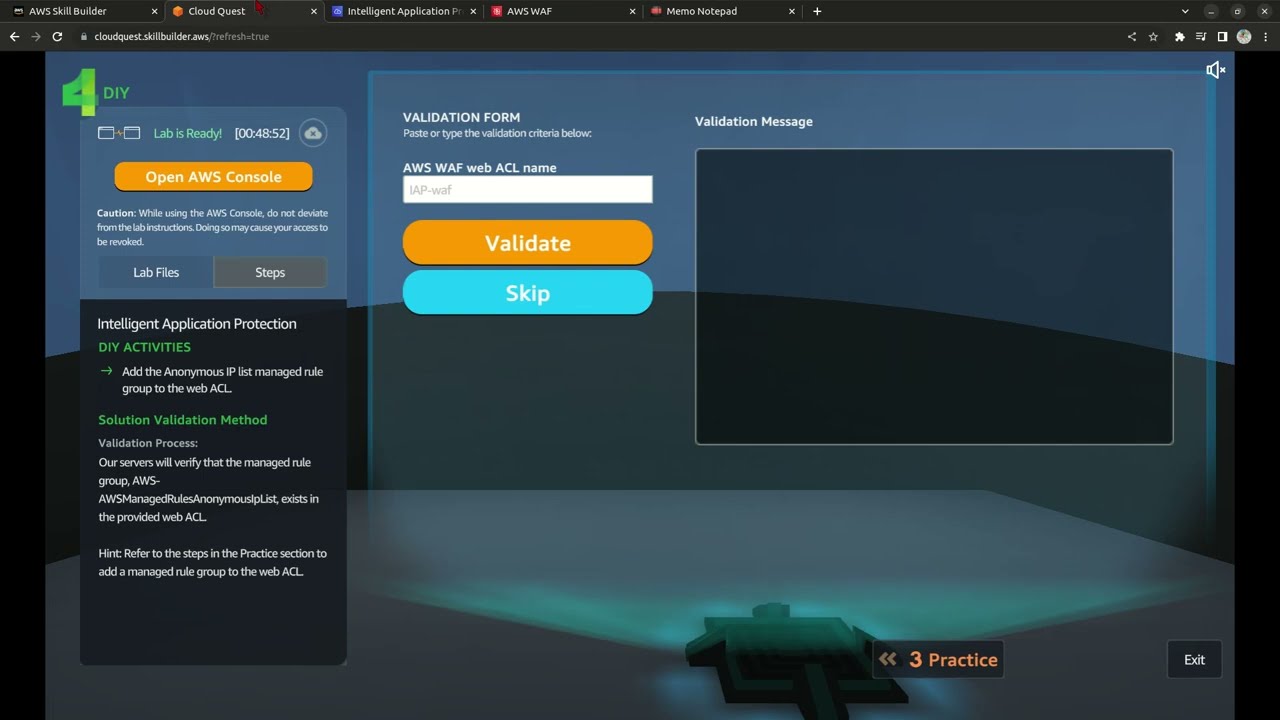Open new browser tab plus icon
Image resolution: width=1280 pixels, height=720 pixels.
pyautogui.click(x=817, y=11)
